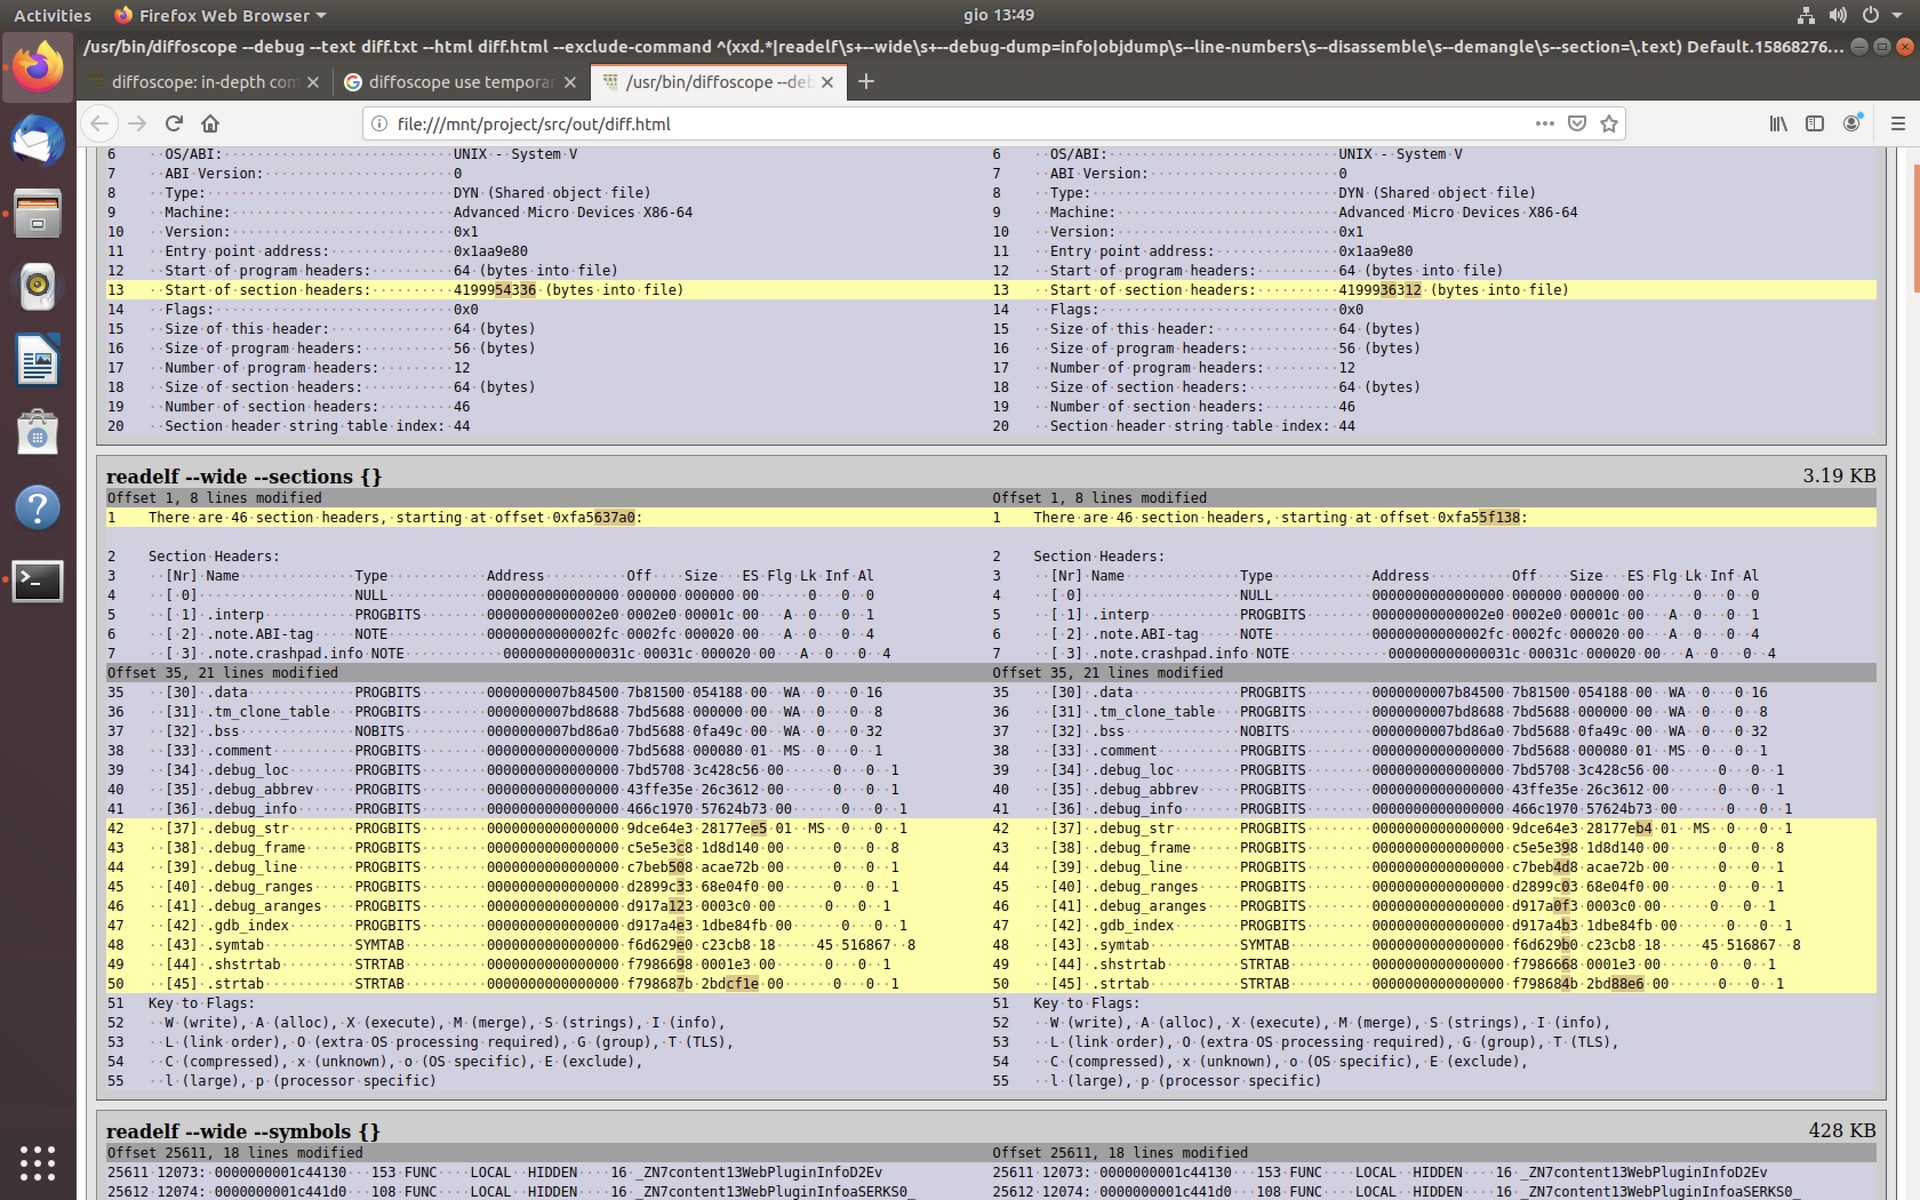The height and width of the screenshot is (1200, 1920).
Task: Open Activities overview
Action: pyautogui.click(x=52, y=15)
